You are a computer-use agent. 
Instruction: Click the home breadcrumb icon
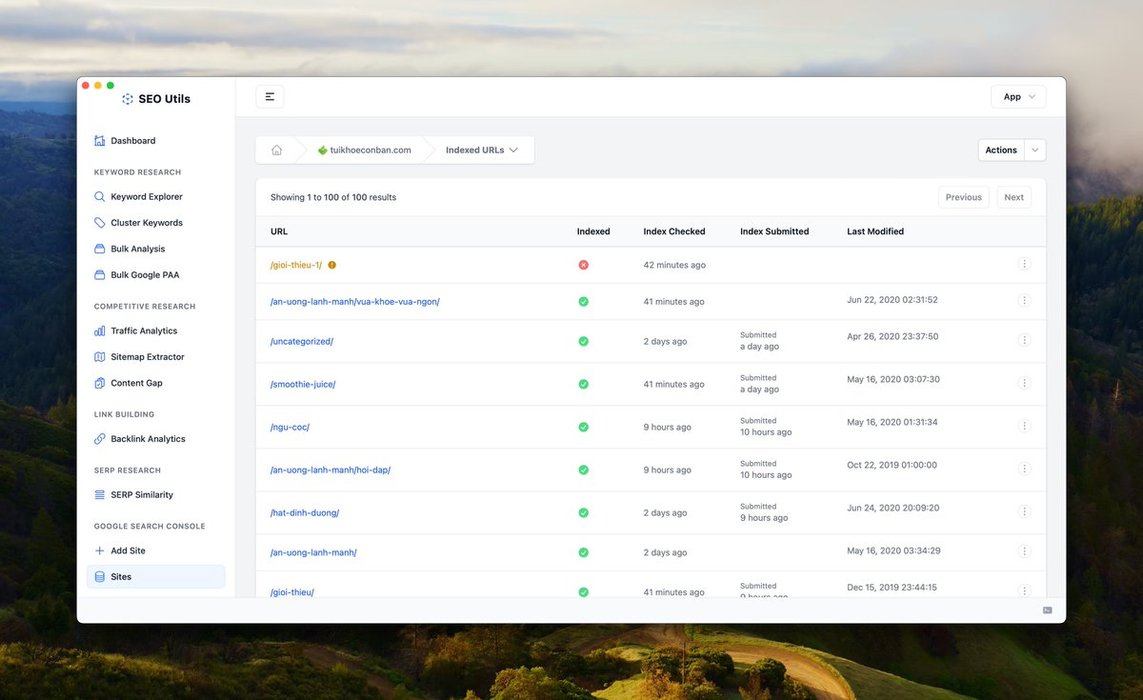276,150
